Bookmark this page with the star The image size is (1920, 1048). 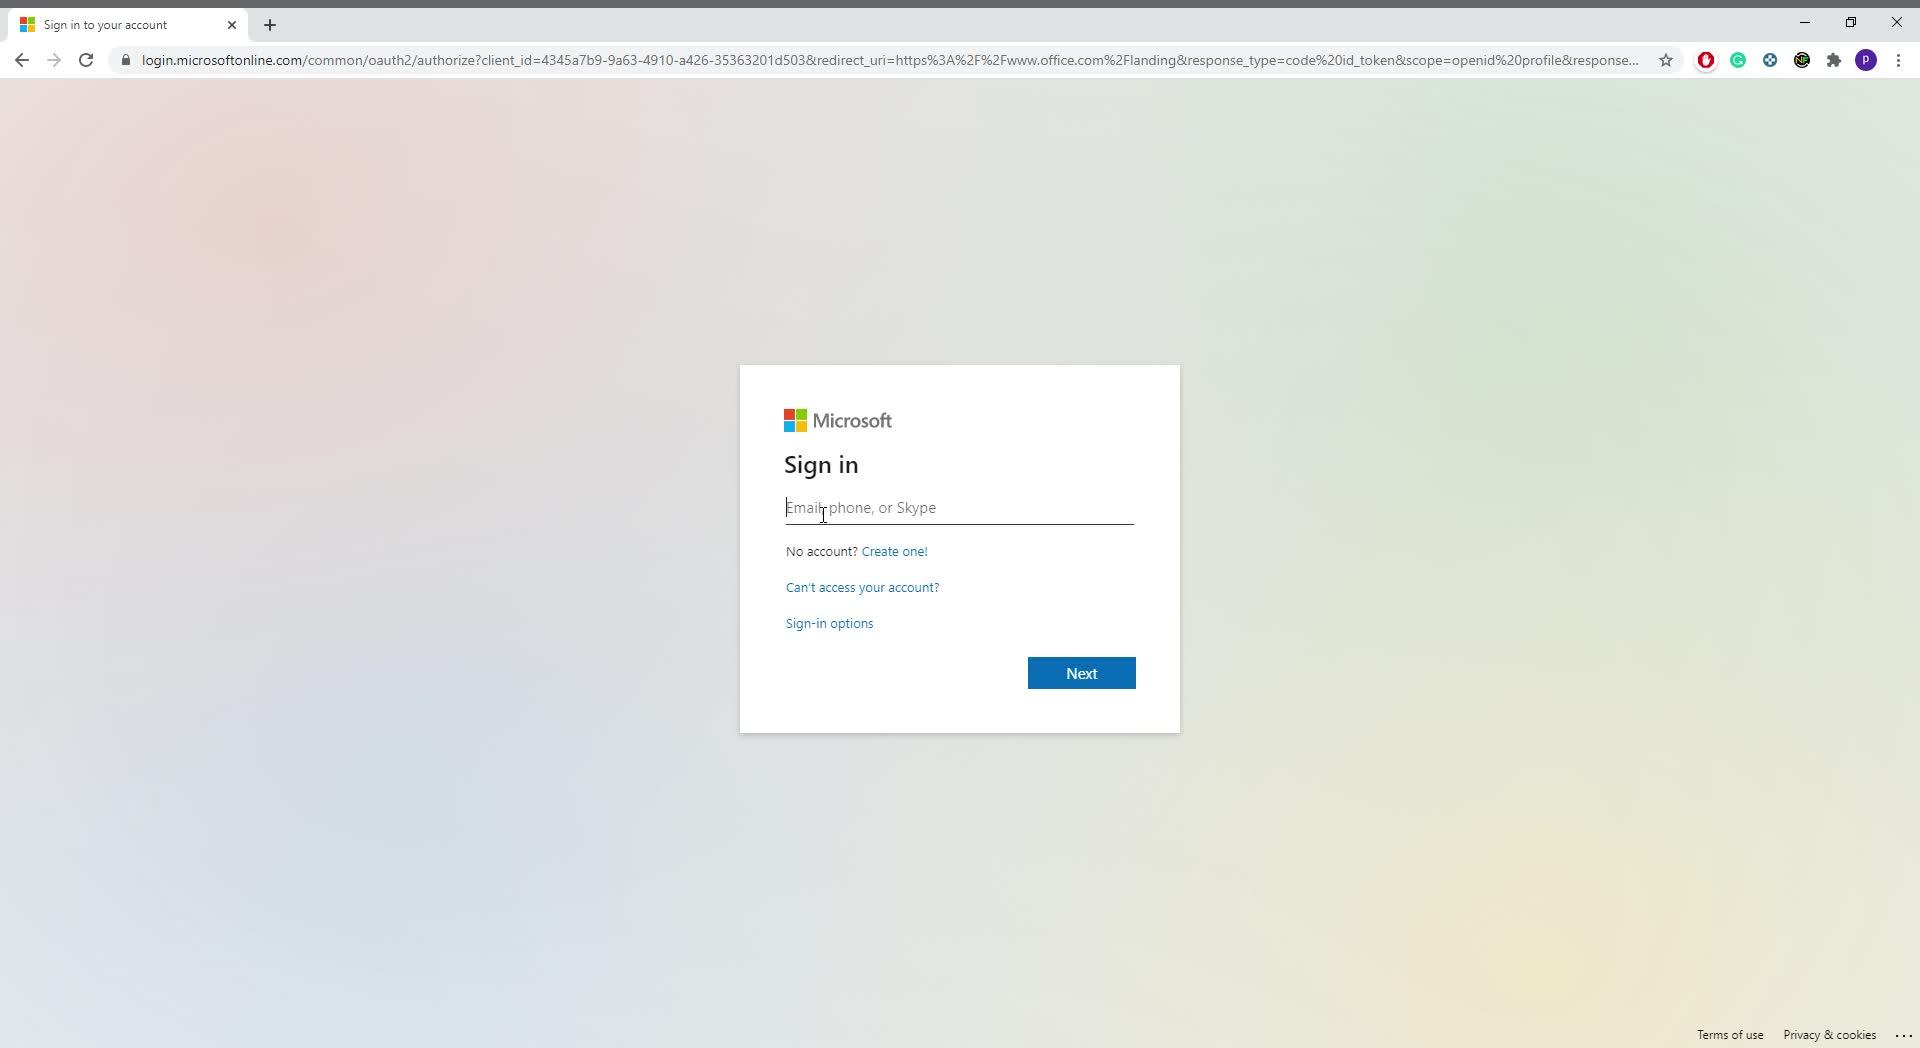[1666, 60]
